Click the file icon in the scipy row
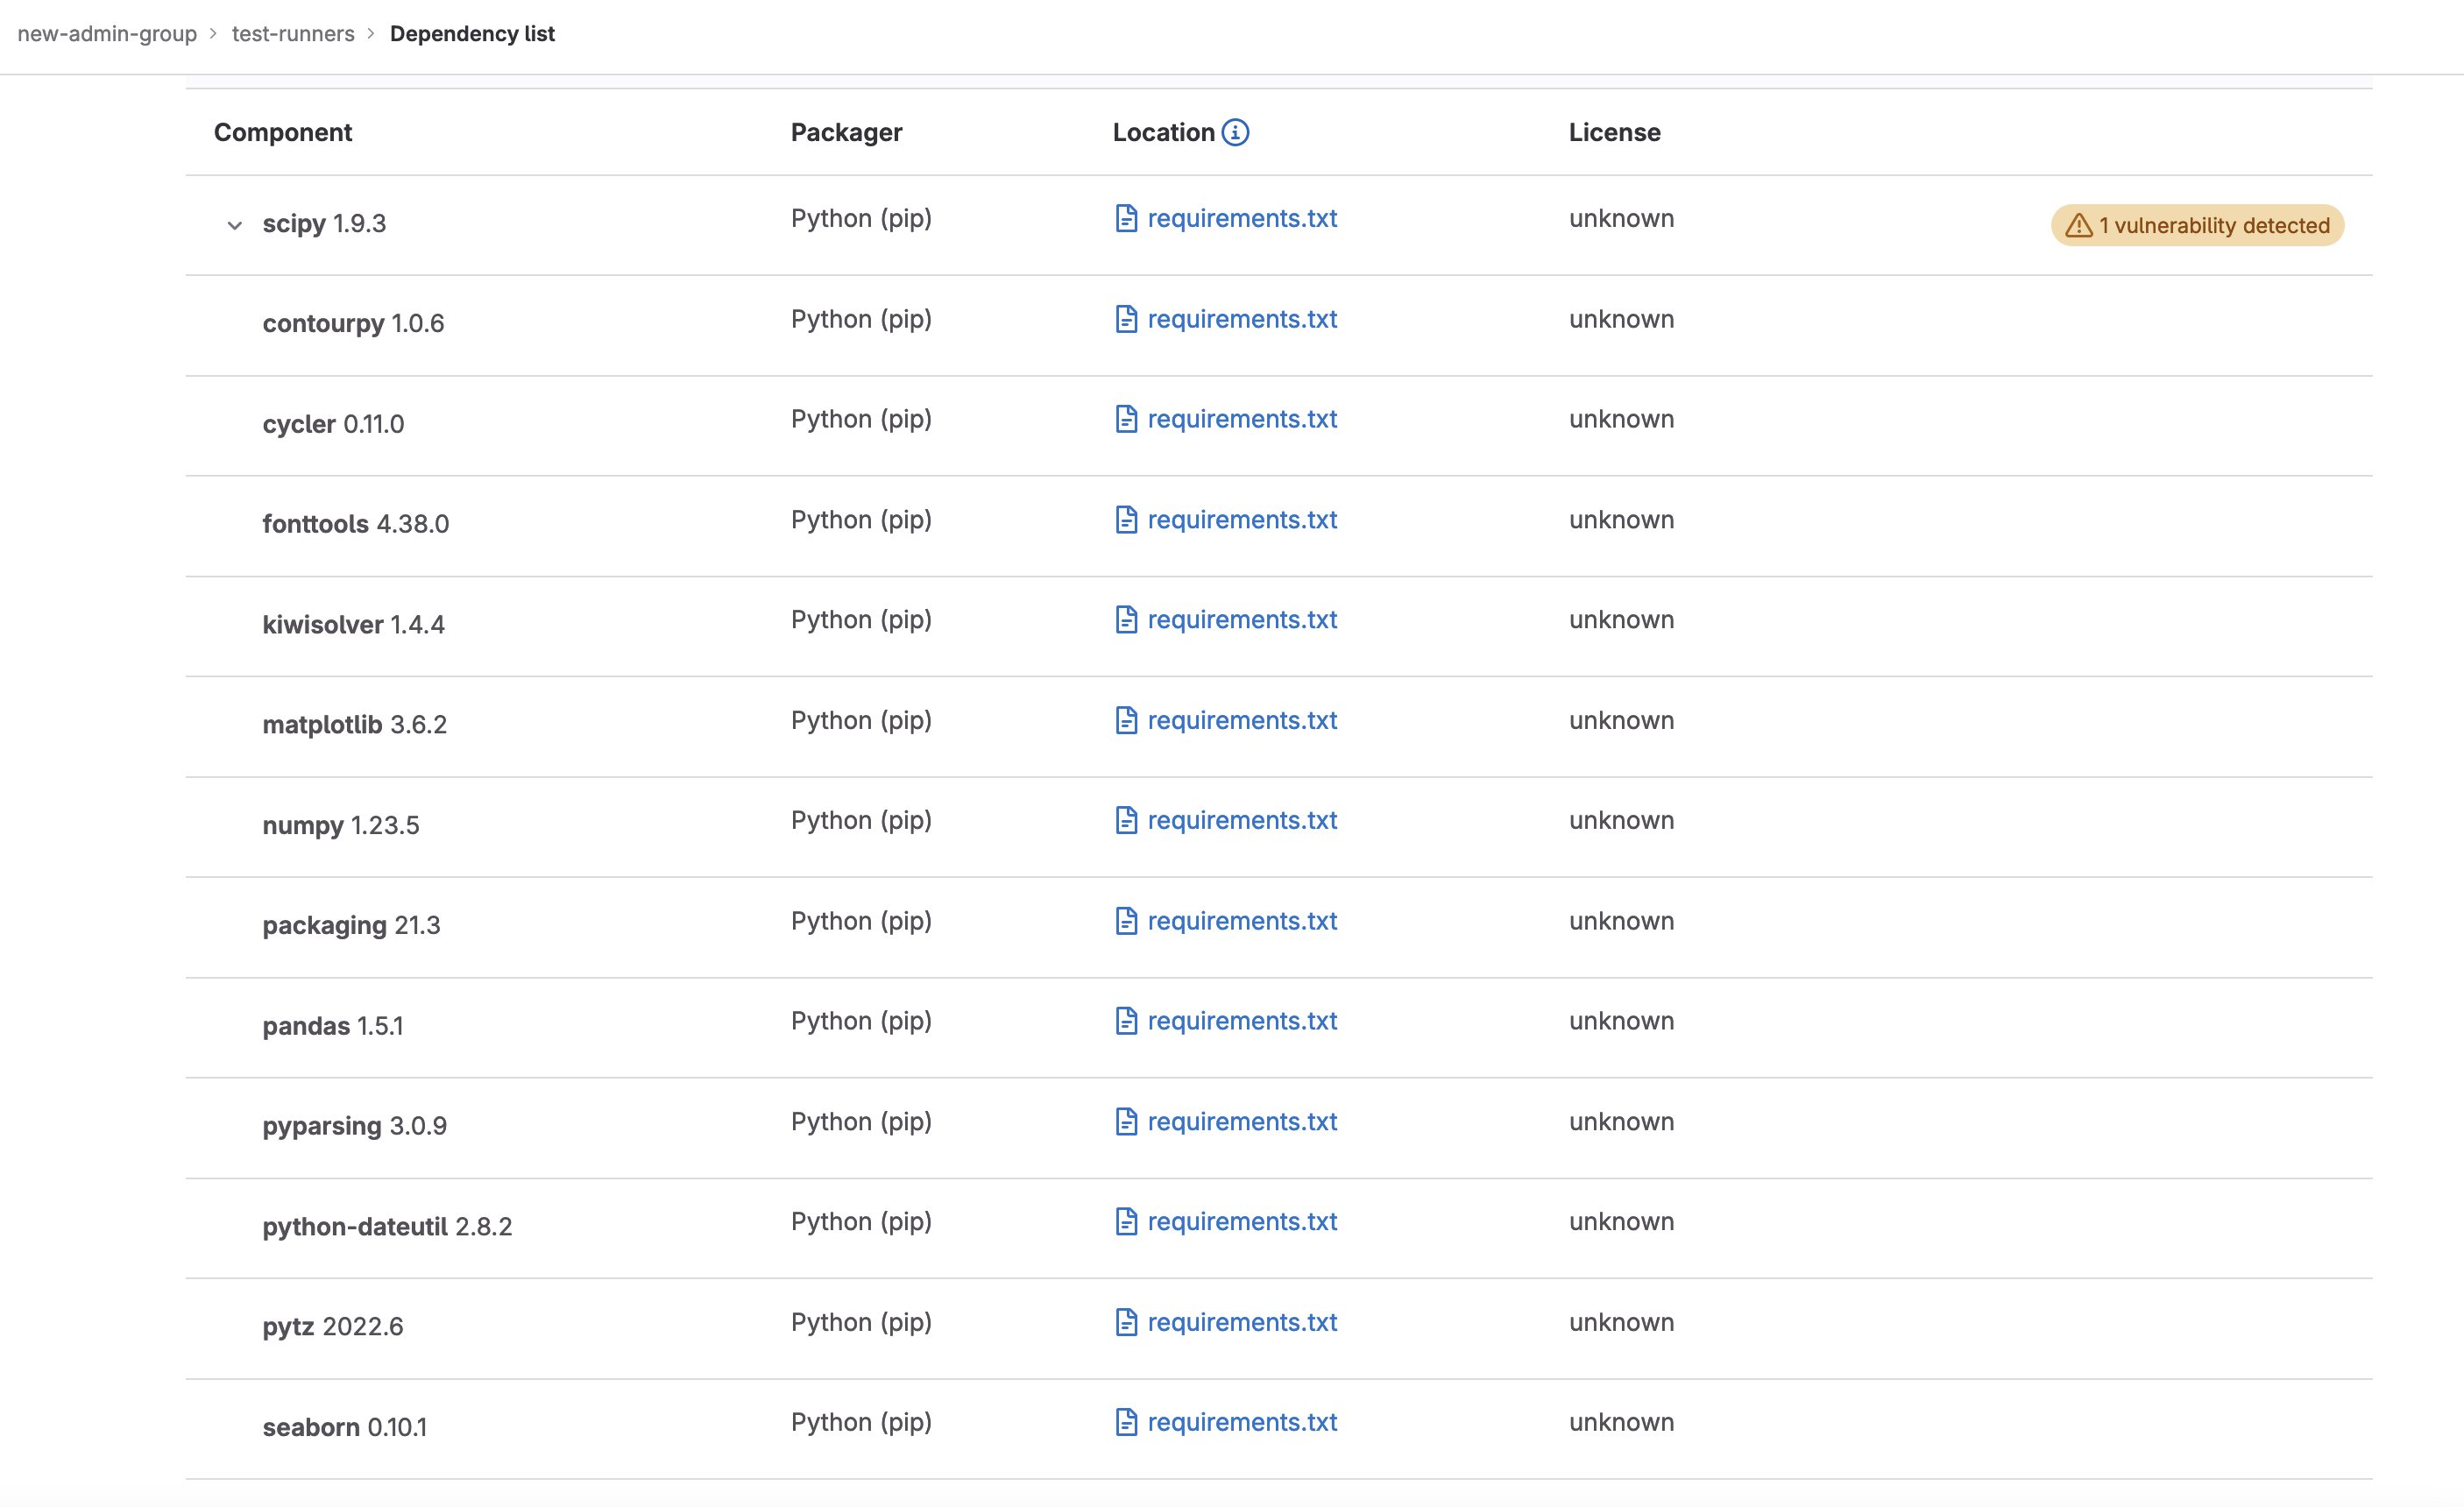The image size is (2464, 1507). [1126, 218]
